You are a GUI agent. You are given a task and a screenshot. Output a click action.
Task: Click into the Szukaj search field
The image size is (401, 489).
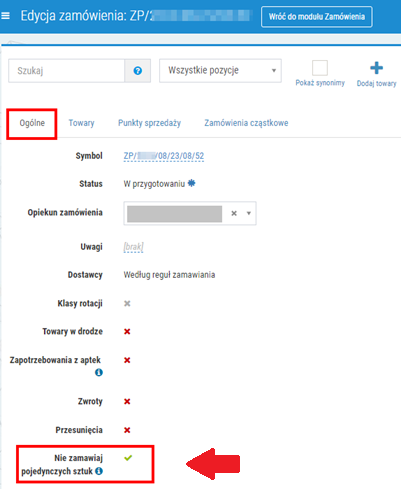click(66, 71)
